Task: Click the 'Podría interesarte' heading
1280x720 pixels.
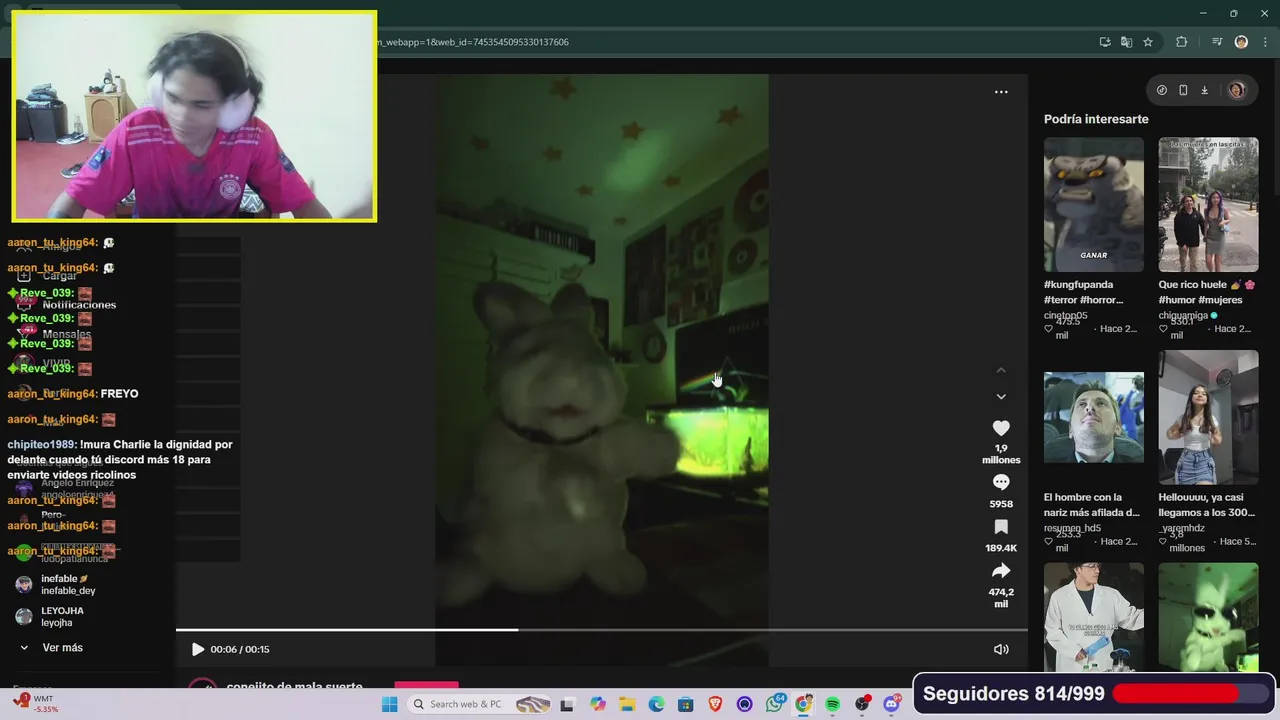Action: click(1096, 119)
